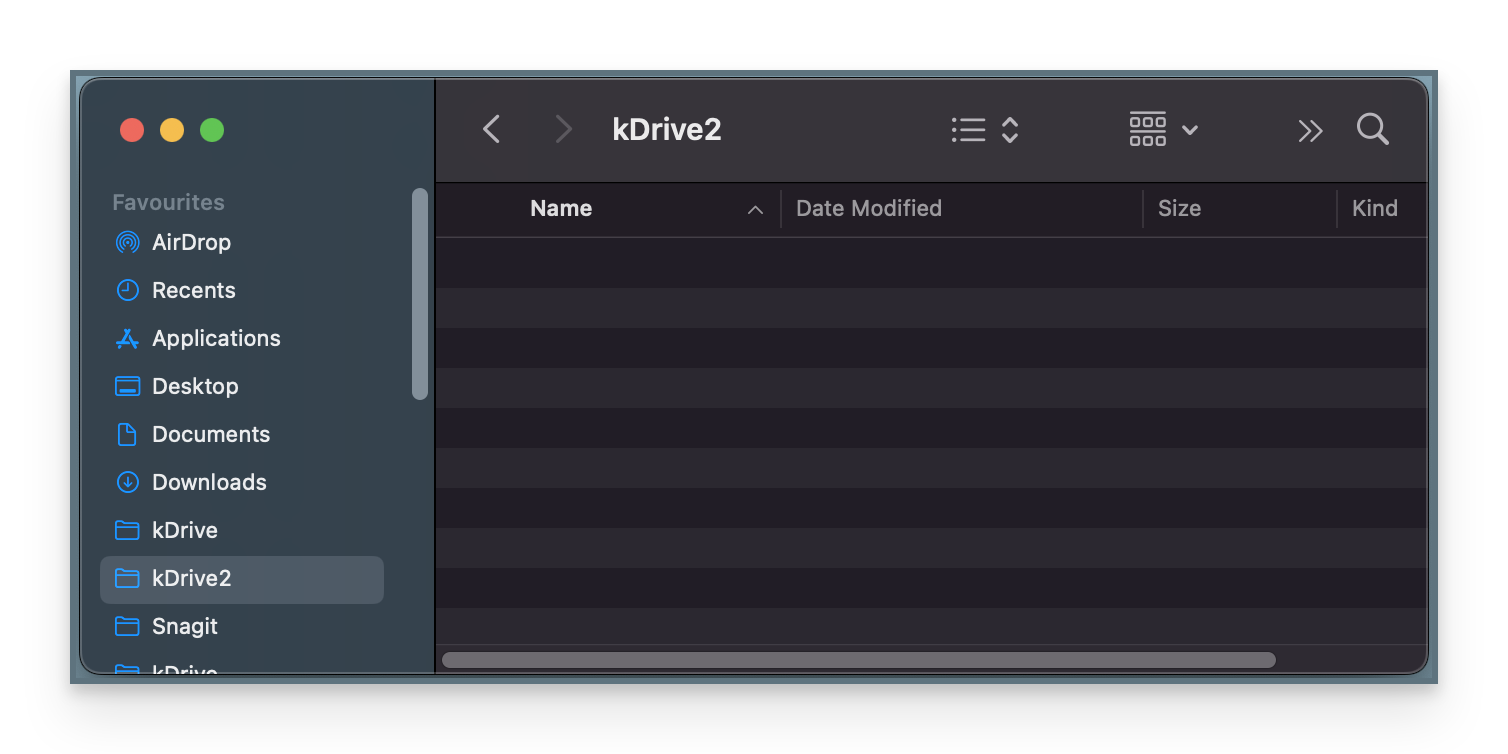The width and height of the screenshot is (1508, 754).
Task: Open the grouping options dropdown
Action: 1163,129
